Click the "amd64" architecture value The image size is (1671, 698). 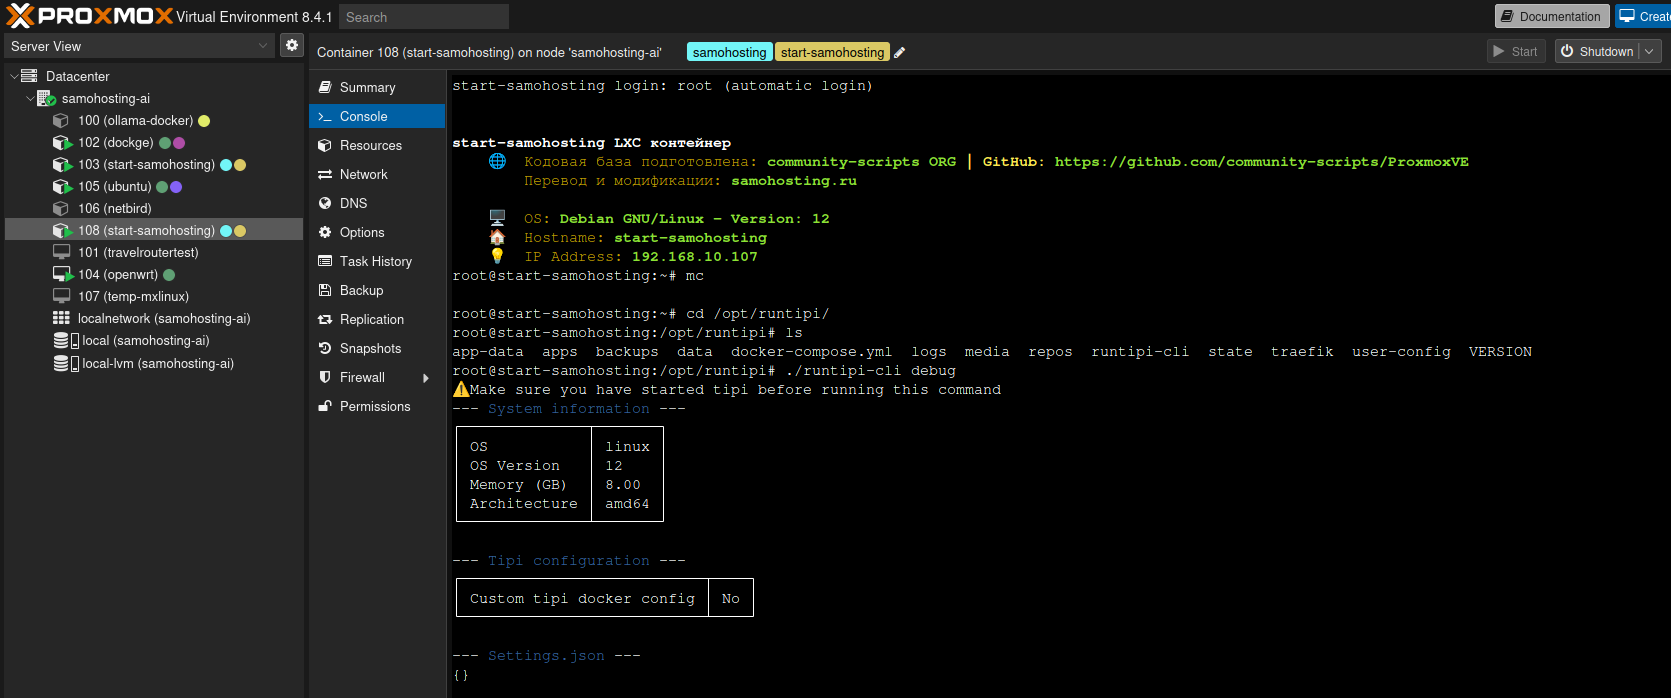point(627,504)
